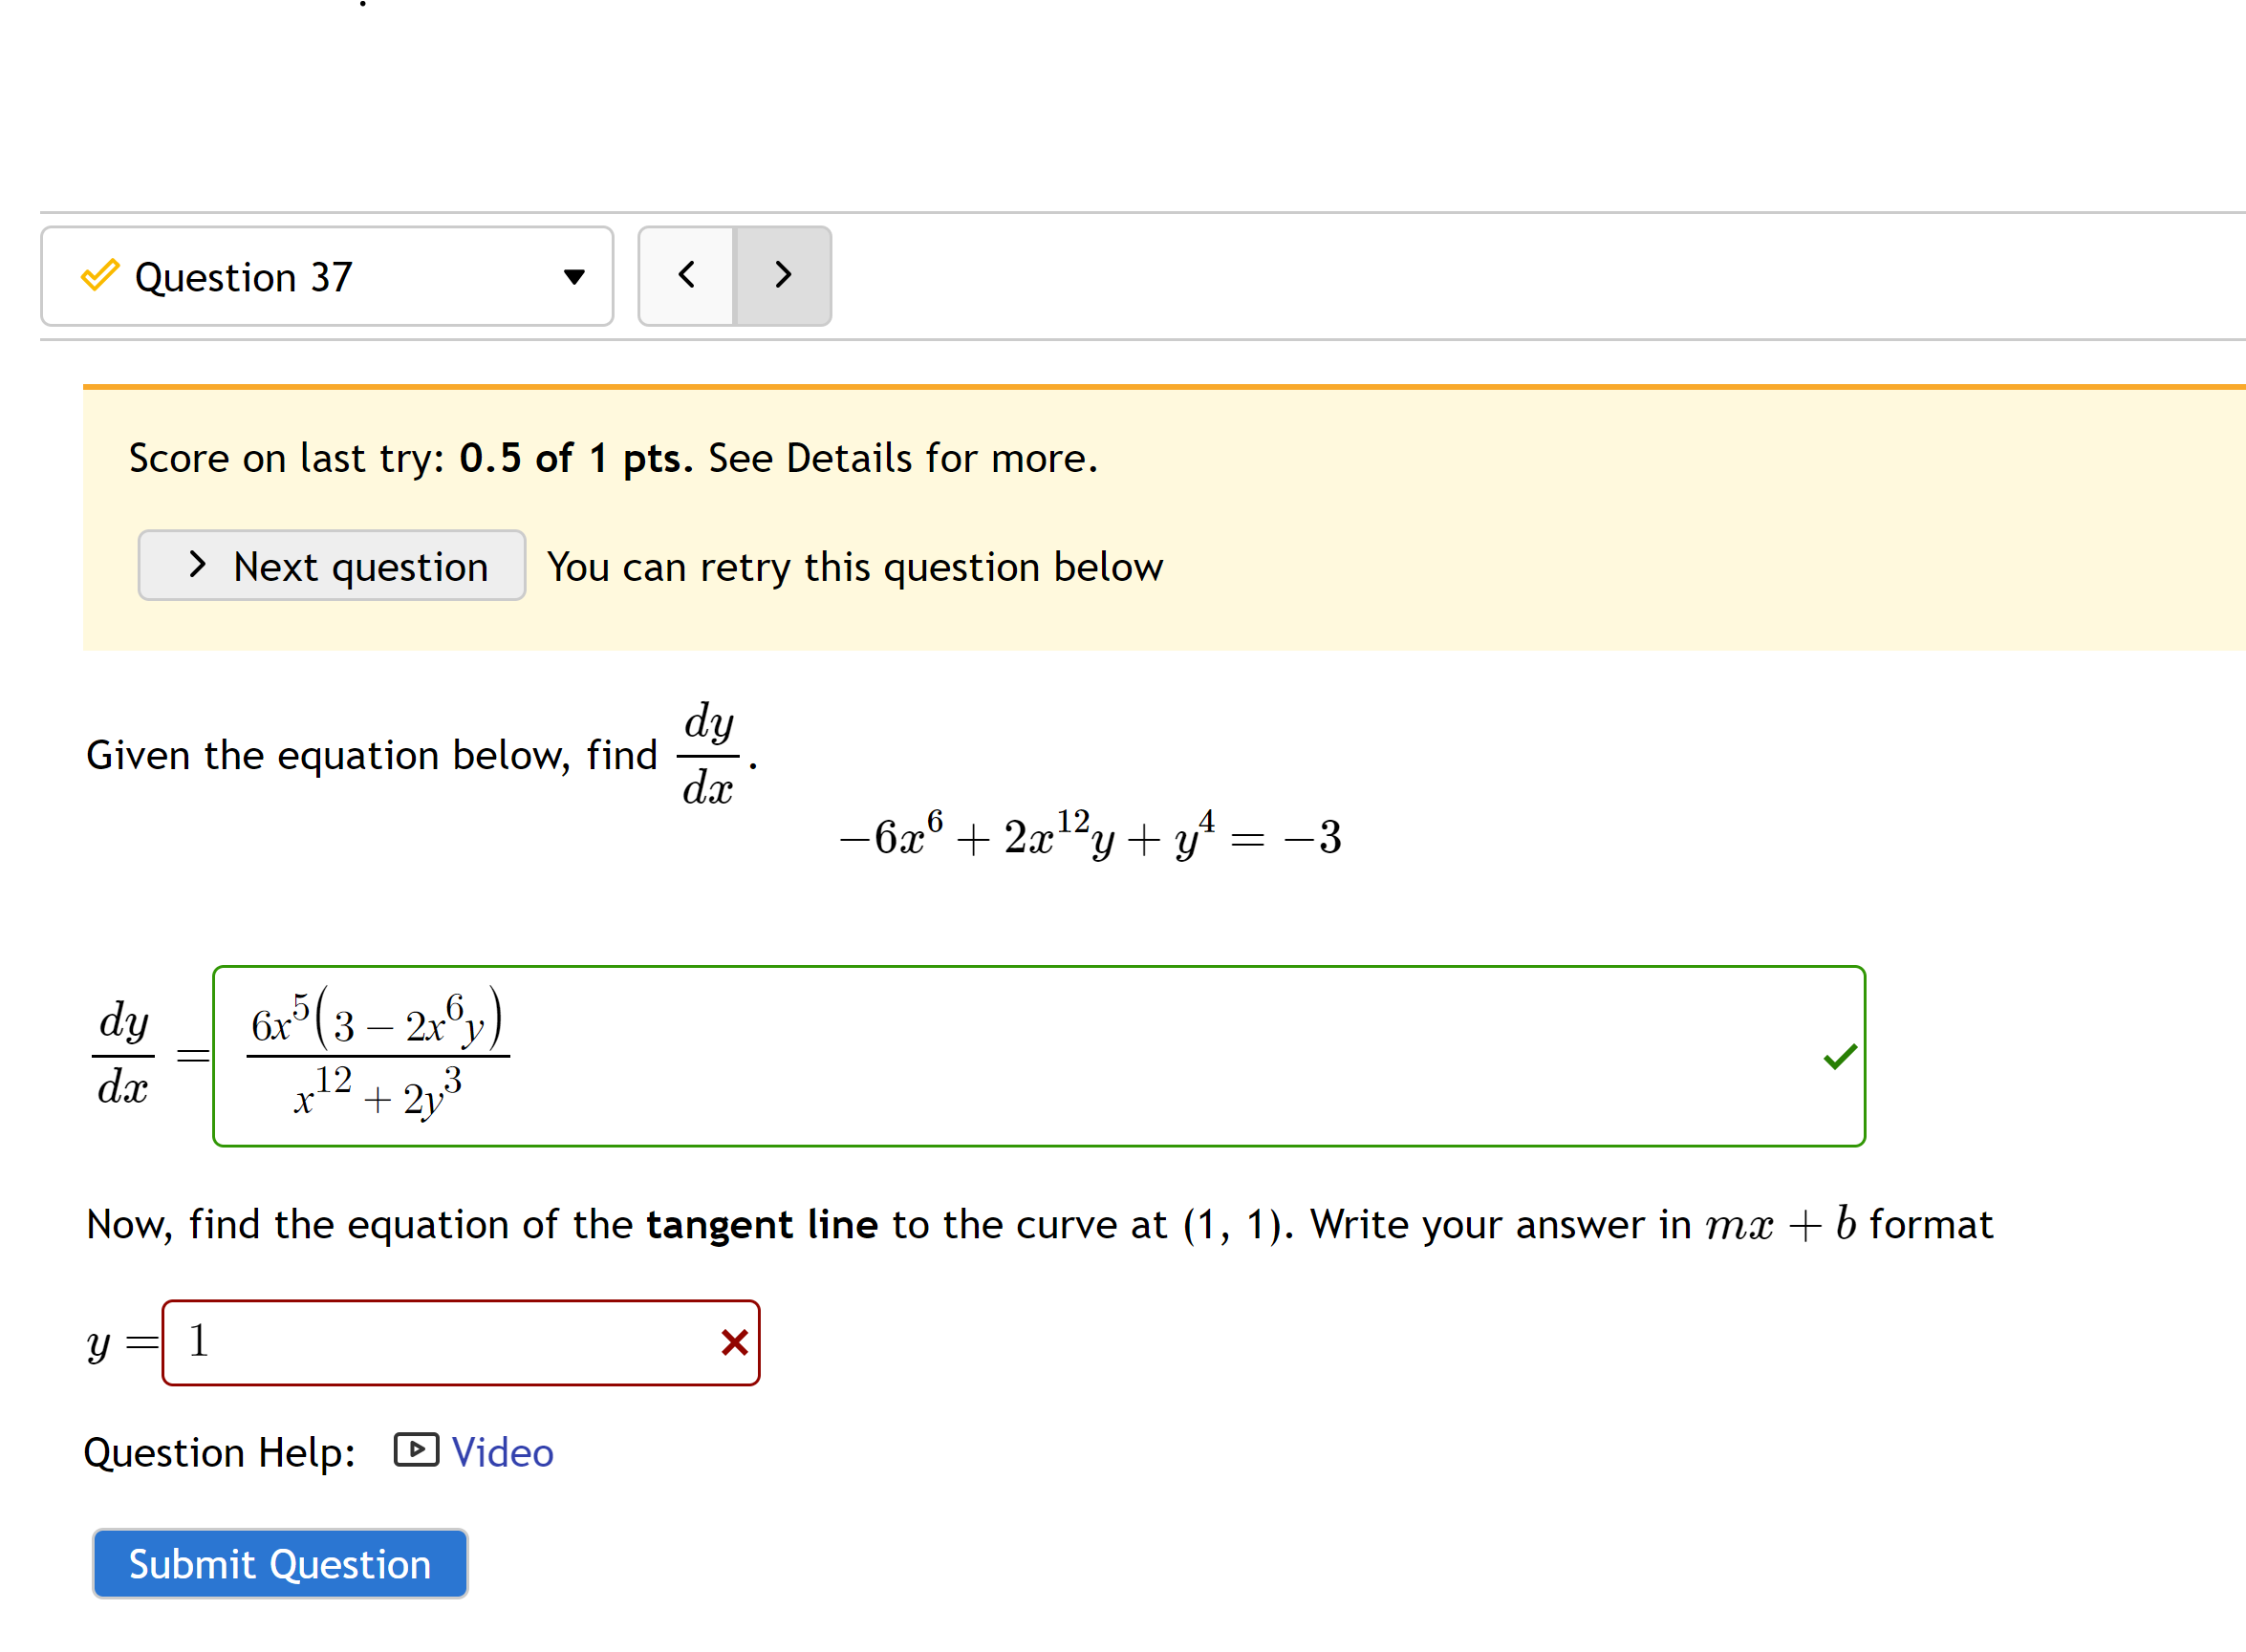The image size is (2246, 1652).
Task: Click the Question Help label
Action: [x=218, y=1450]
